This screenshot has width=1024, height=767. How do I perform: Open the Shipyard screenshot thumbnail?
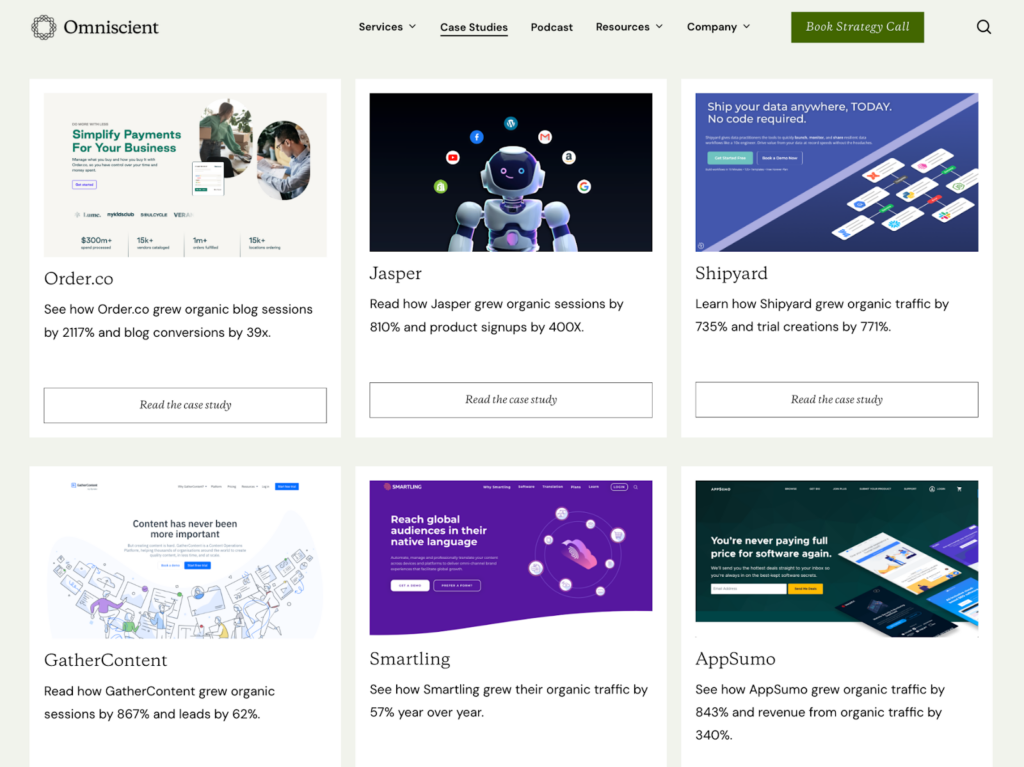click(x=837, y=172)
